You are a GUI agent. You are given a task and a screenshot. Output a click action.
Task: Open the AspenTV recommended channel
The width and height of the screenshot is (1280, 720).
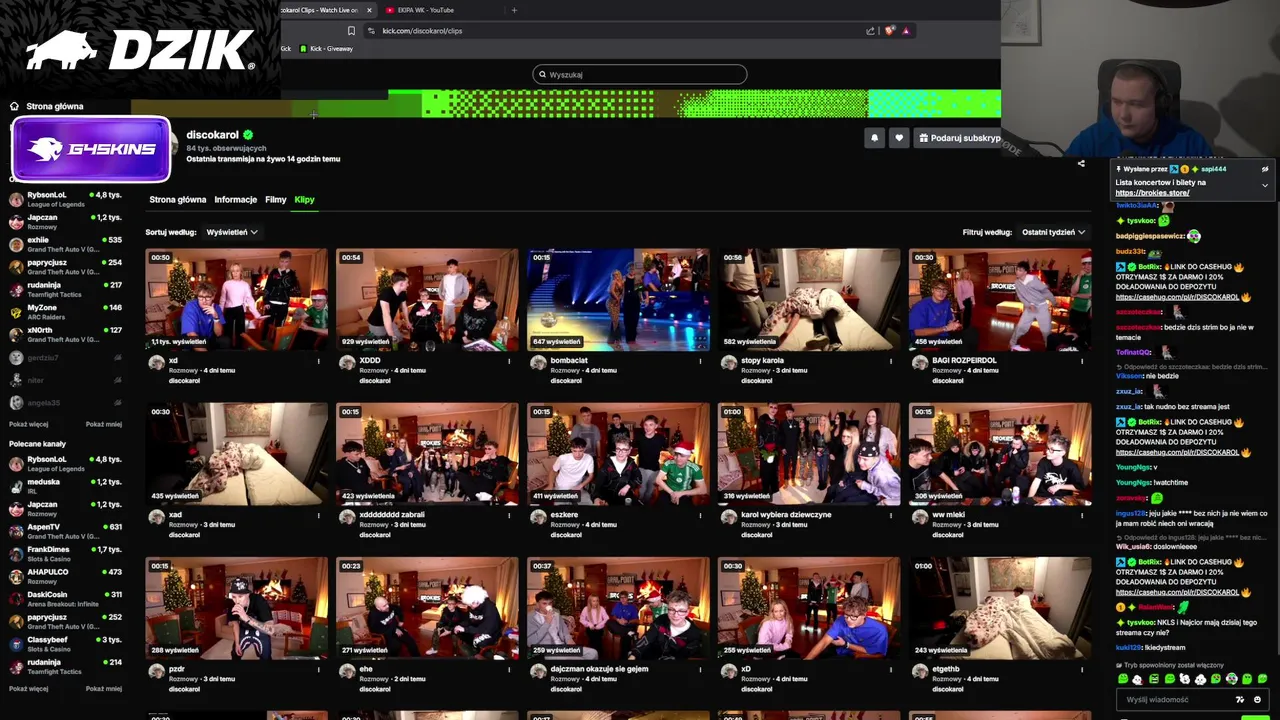65,531
